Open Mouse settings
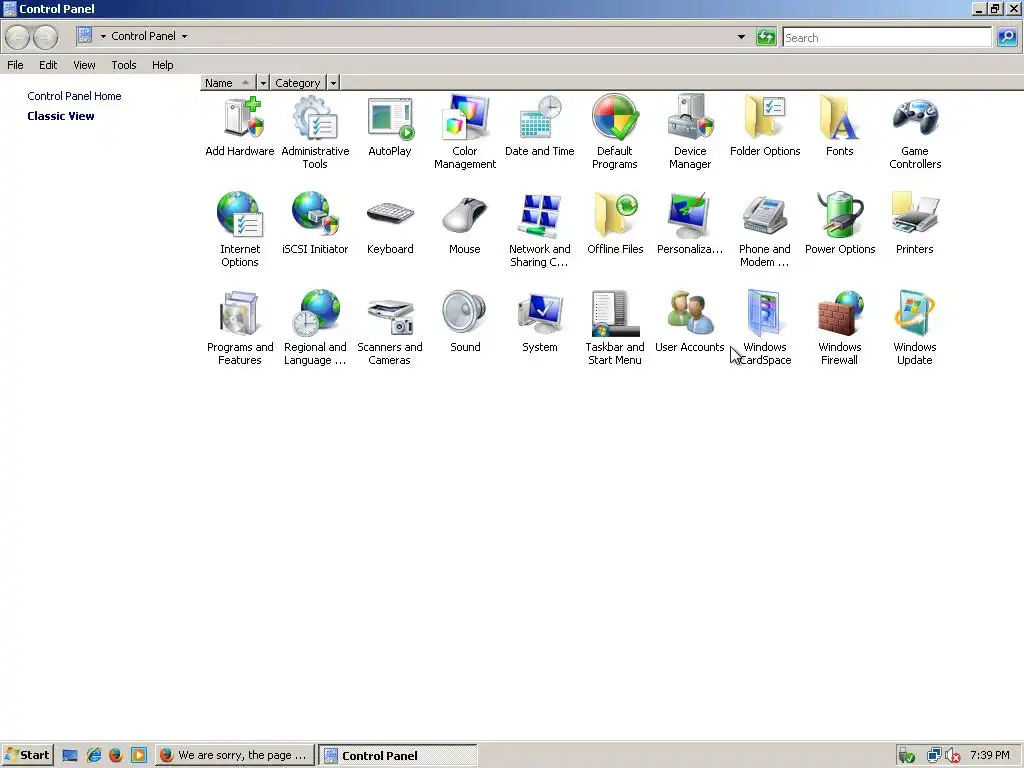Image resolution: width=1024 pixels, height=768 pixels. (x=465, y=225)
